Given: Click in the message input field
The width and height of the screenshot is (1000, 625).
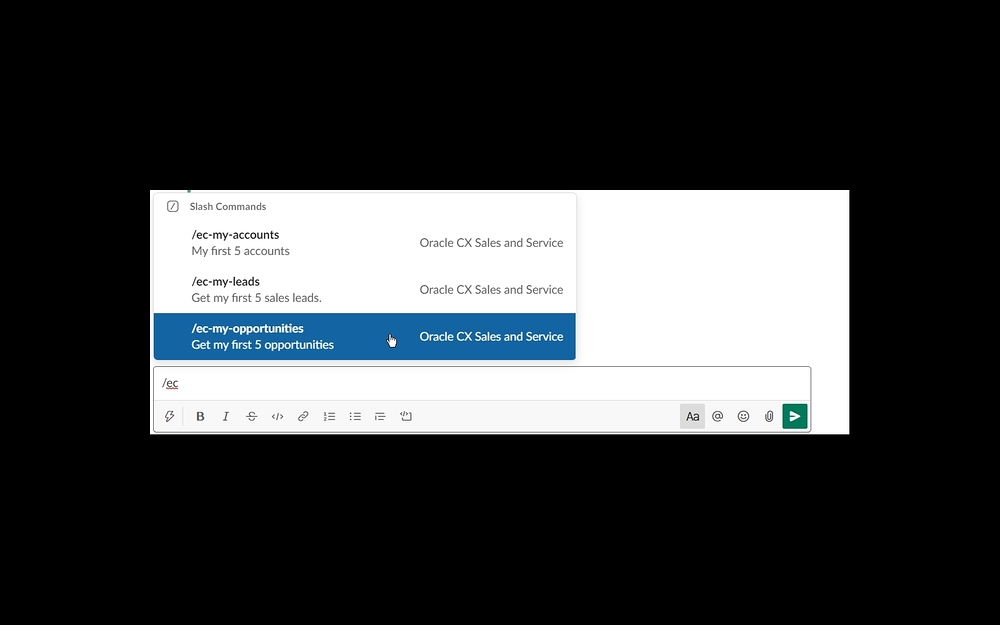Looking at the screenshot, I should click(482, 383).
